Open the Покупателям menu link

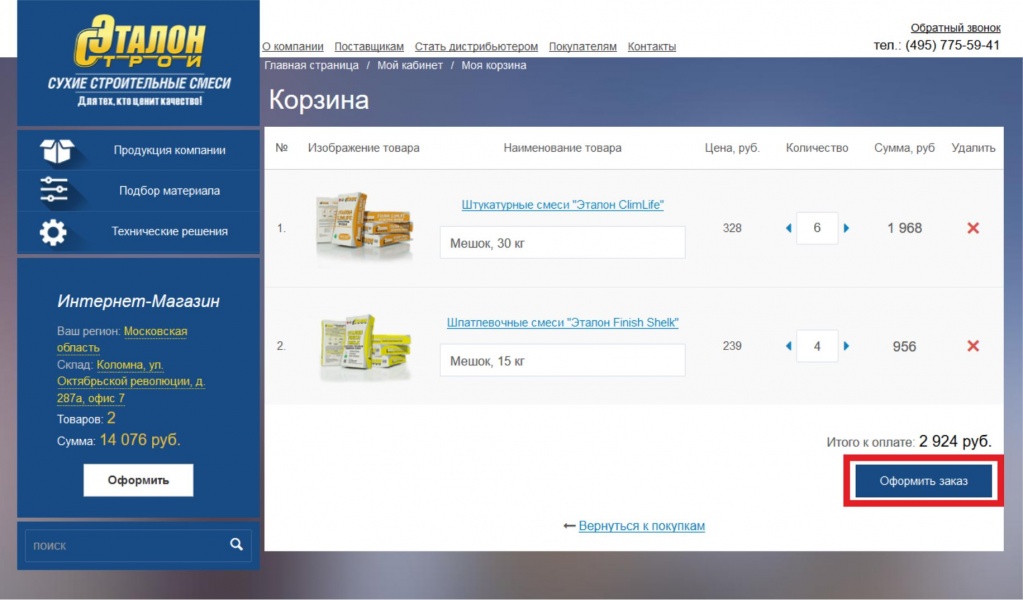tap(583, 46)
